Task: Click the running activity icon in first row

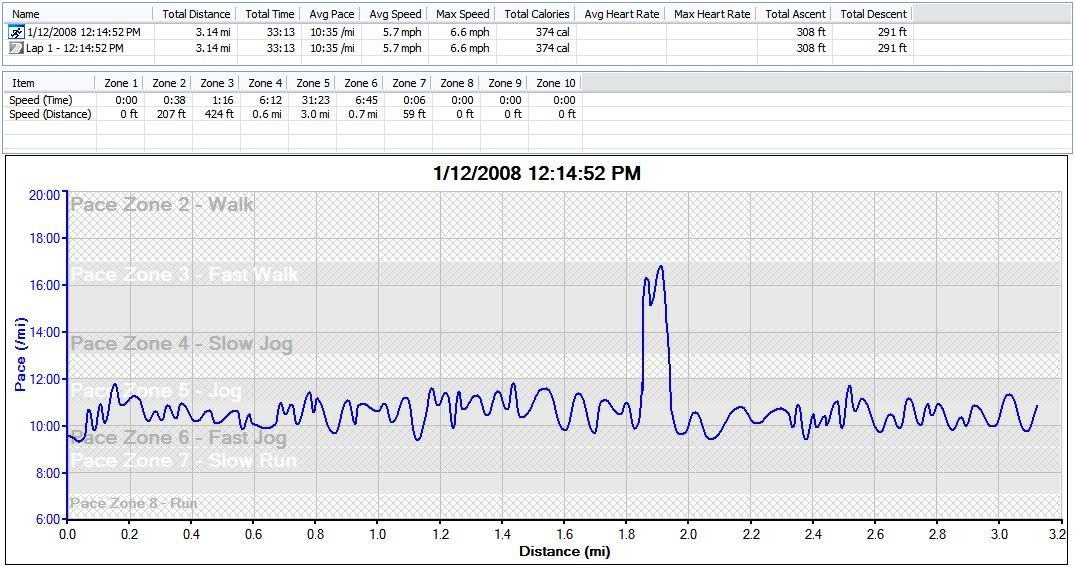Action: [x=15, y=32]
